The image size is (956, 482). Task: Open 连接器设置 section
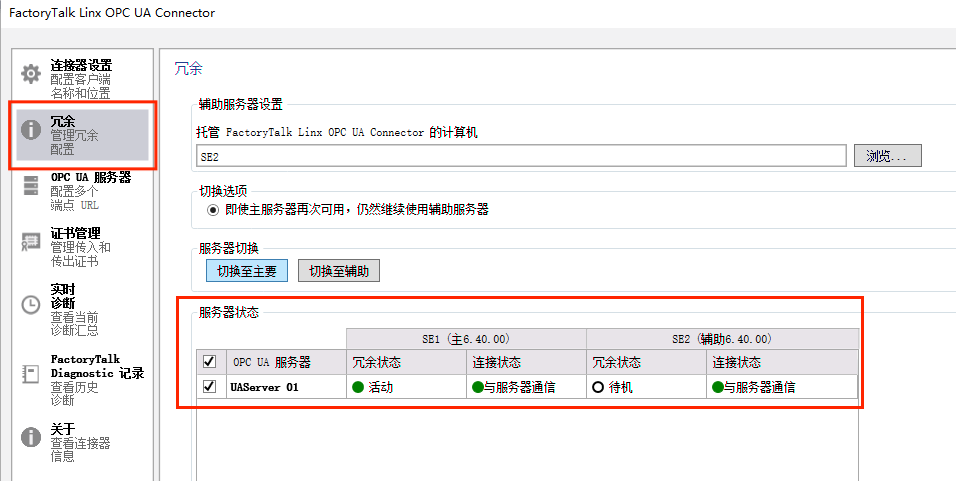(82, 79)
